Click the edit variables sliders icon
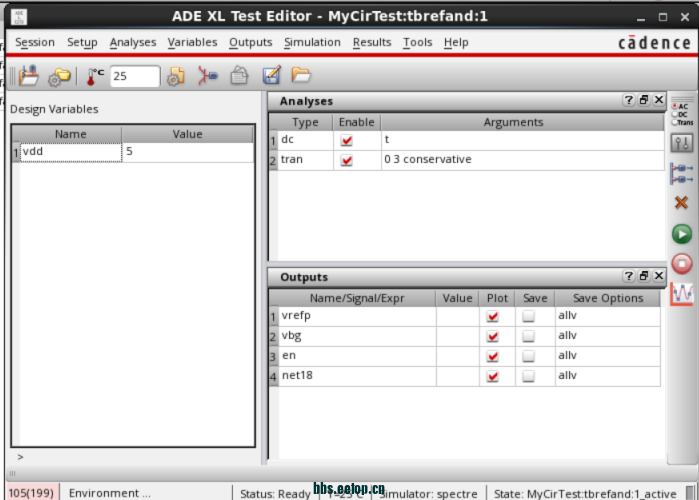Screen dimensions: 699x500 click(682, 143)
